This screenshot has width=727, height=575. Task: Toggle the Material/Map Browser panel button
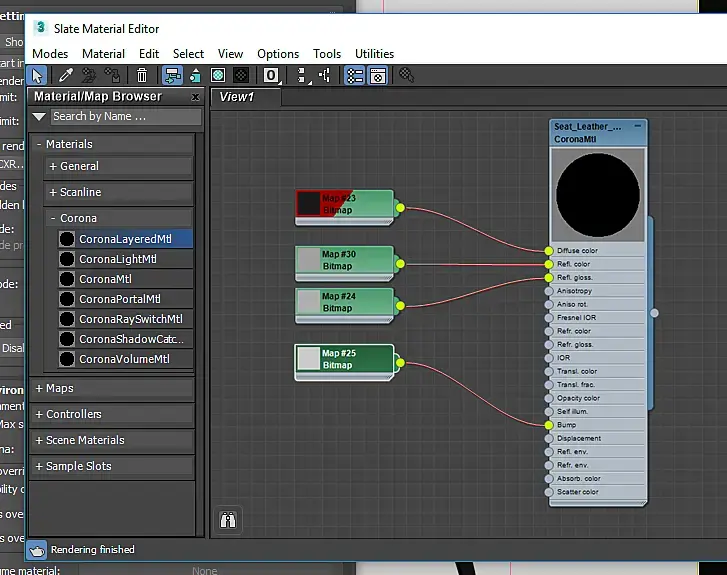(x=354, y=75)
